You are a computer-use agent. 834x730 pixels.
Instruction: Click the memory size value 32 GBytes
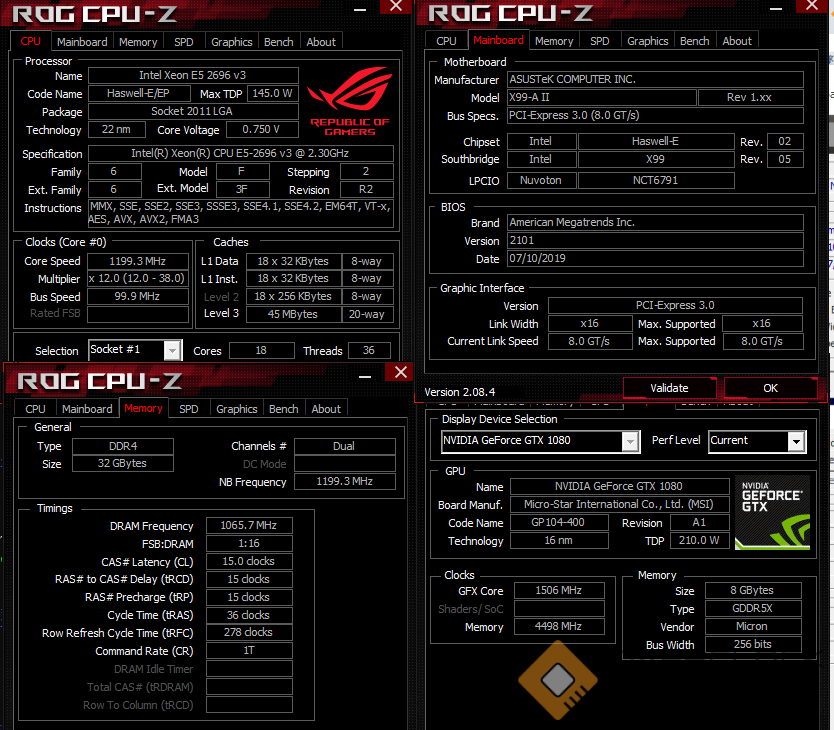(x=122, y=463)
